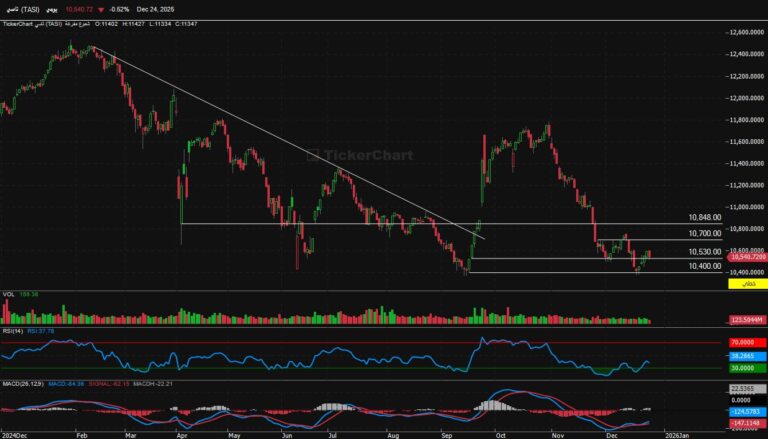
Task: Click the yellow tag below the current price
Action: [x=745, y=285]
